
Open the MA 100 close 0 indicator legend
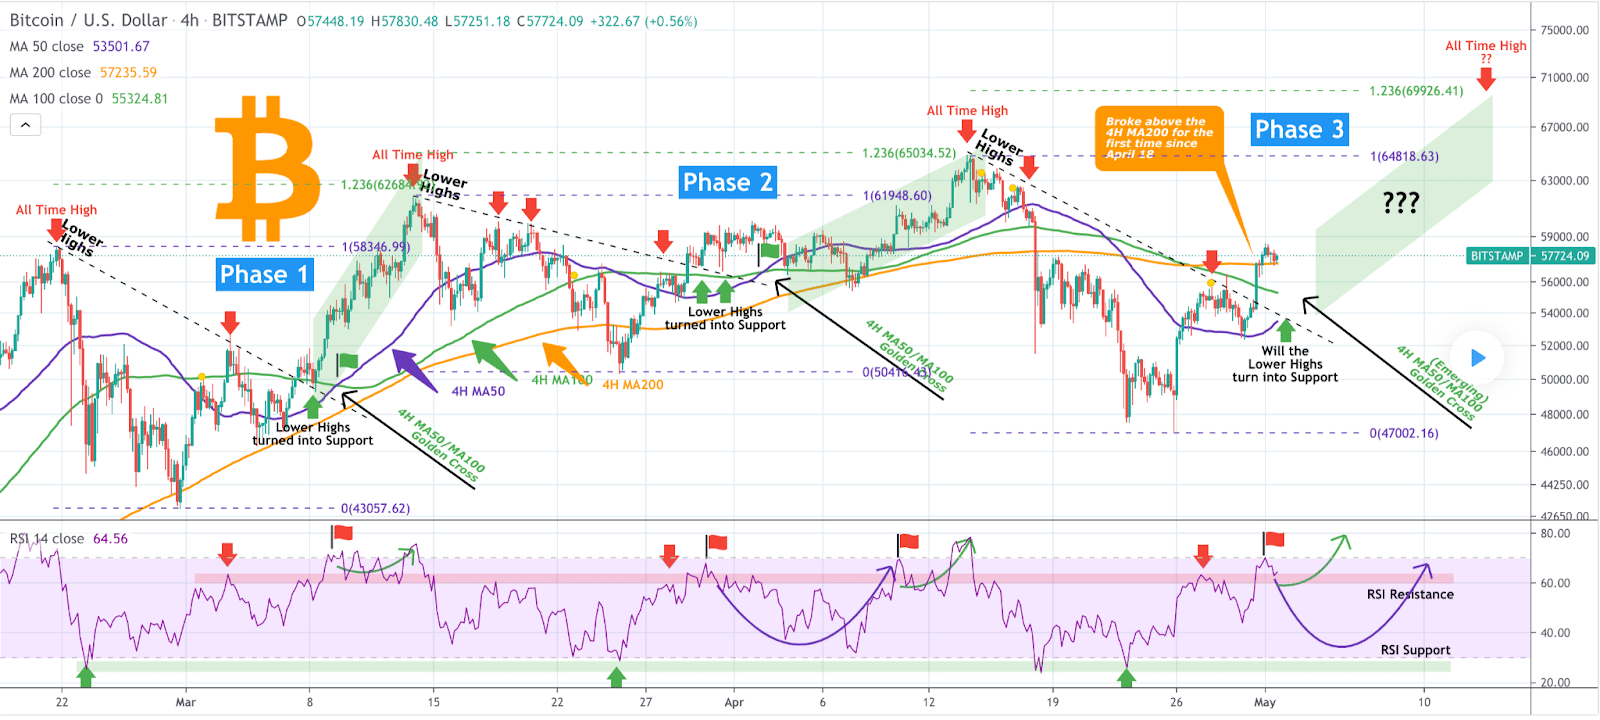[x=89, y=98]
